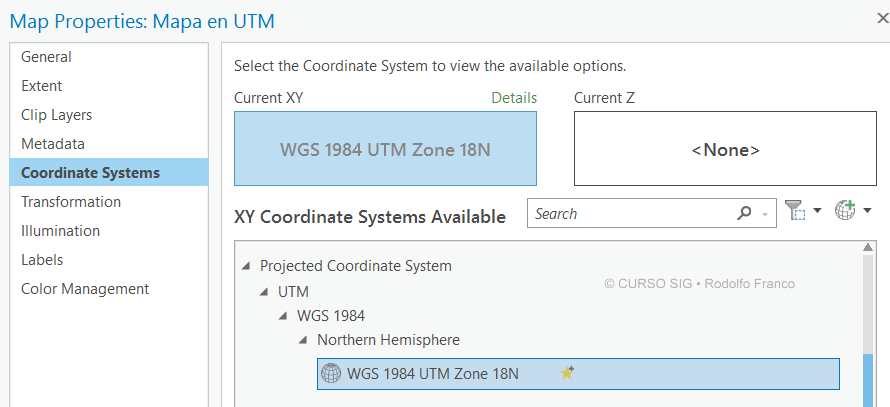The height and width of the screenshot is (407, 890).
Task: Switch to the Transformation page
Action: pos(71,202)
